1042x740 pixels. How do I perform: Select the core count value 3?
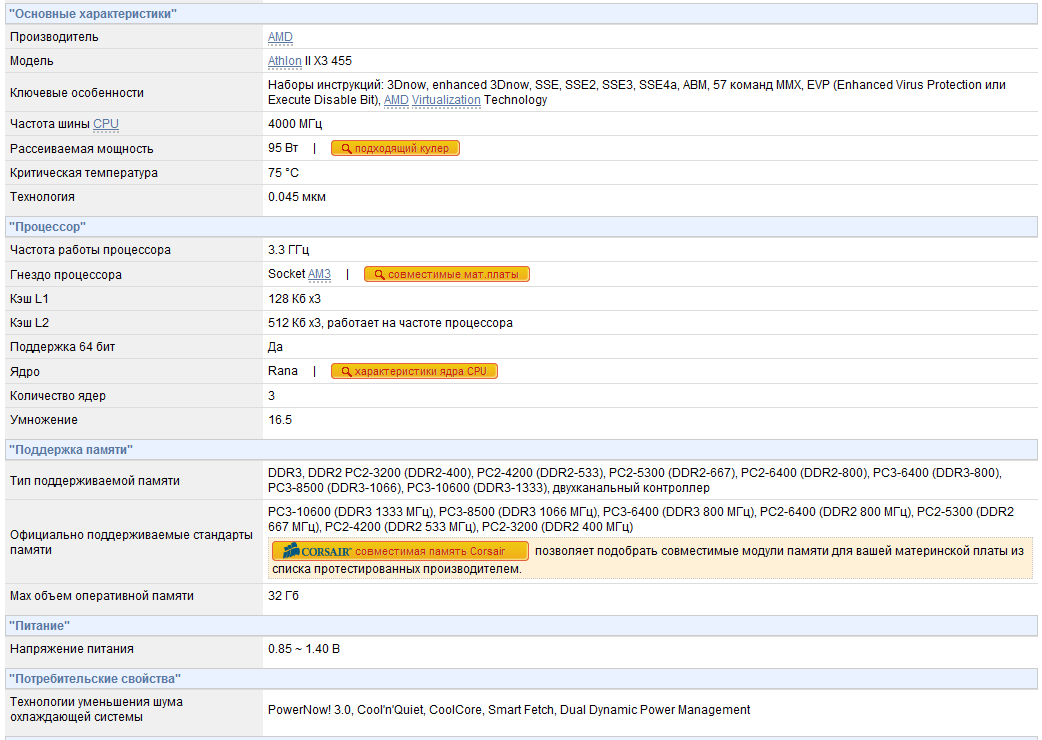pyautogui.click(x=271, y=396)
